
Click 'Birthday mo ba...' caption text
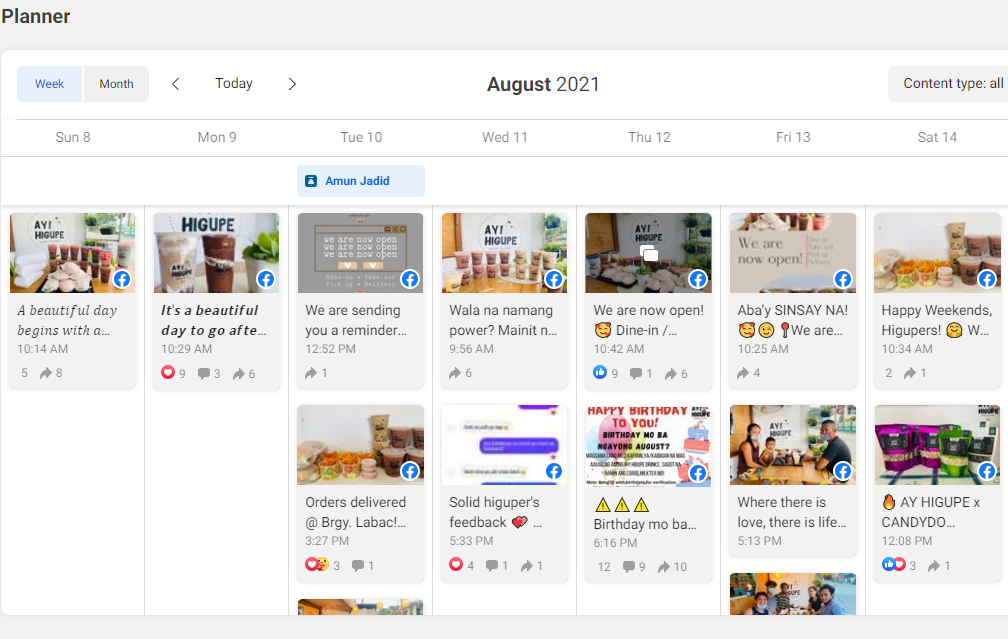click(x=645, y=525)
